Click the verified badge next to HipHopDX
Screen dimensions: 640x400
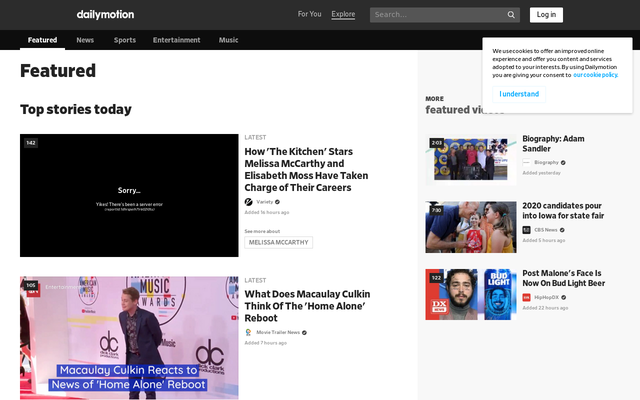pos(564,297)
